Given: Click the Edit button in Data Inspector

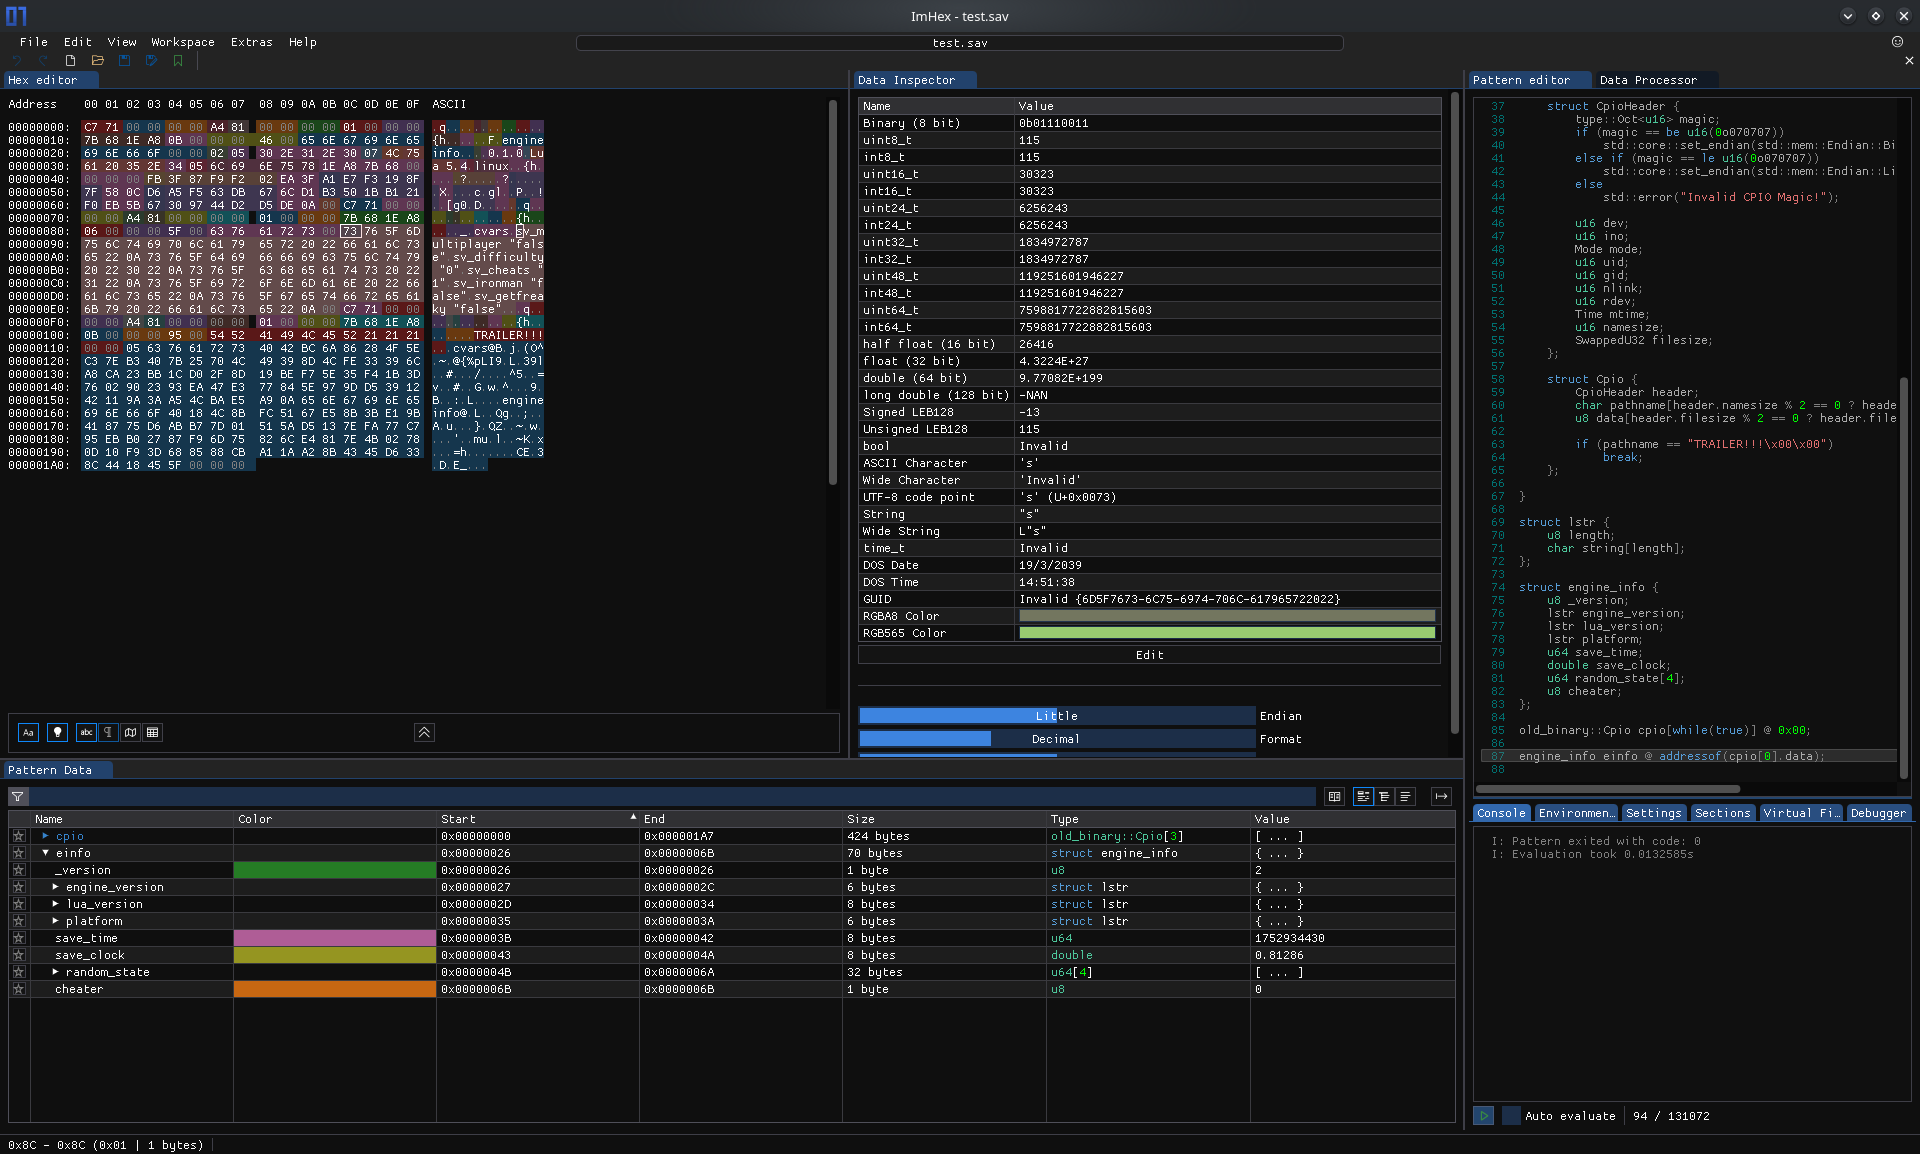Looking at the screenshot, I should 1149,655.
